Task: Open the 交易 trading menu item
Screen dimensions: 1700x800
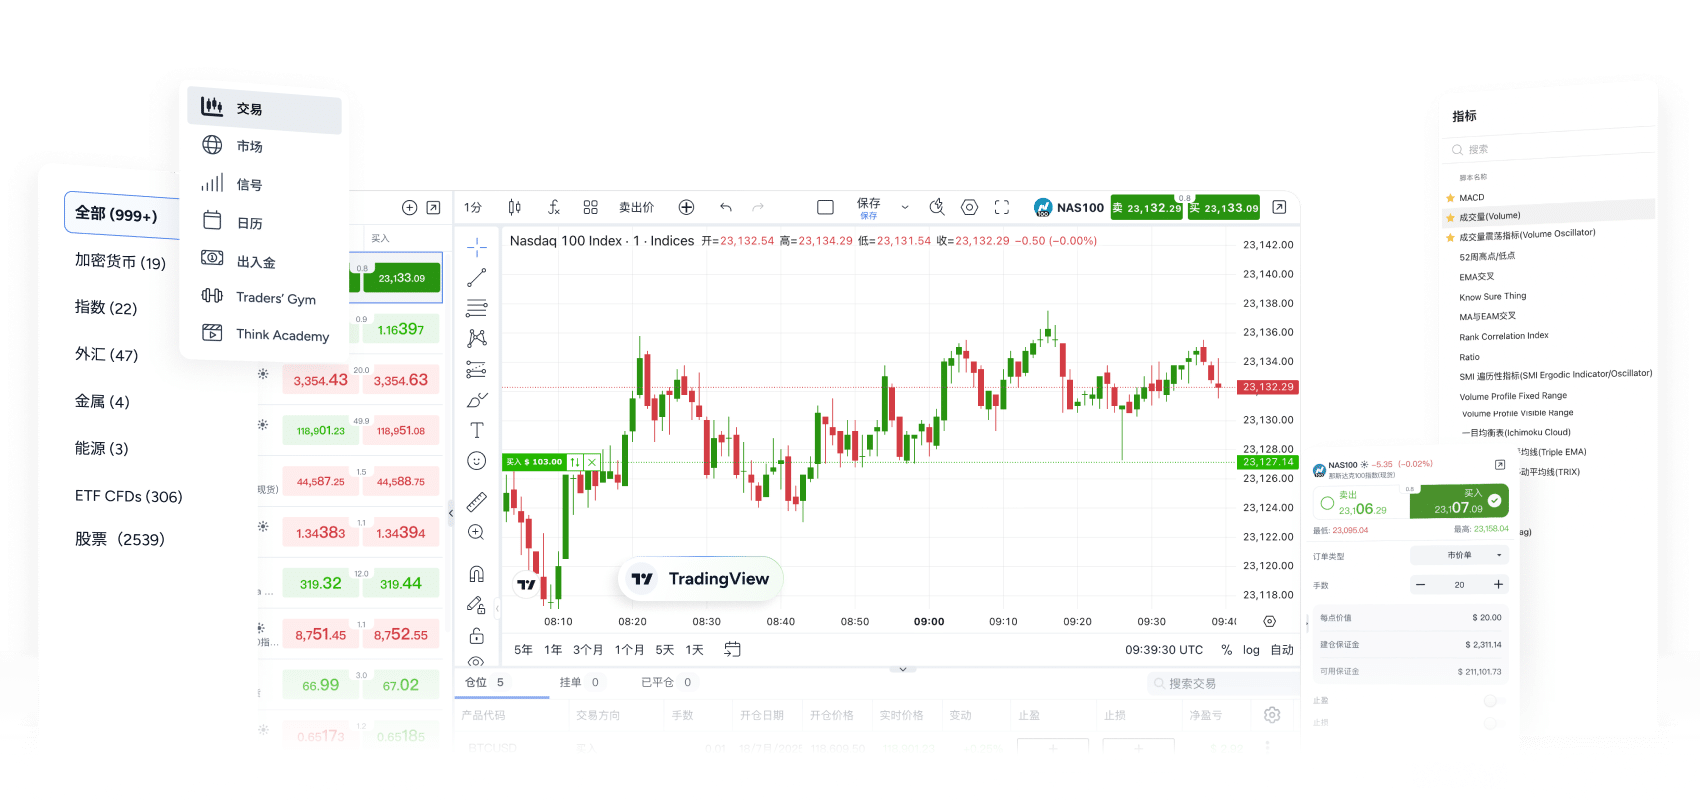Action: click(x=264, y=109)
